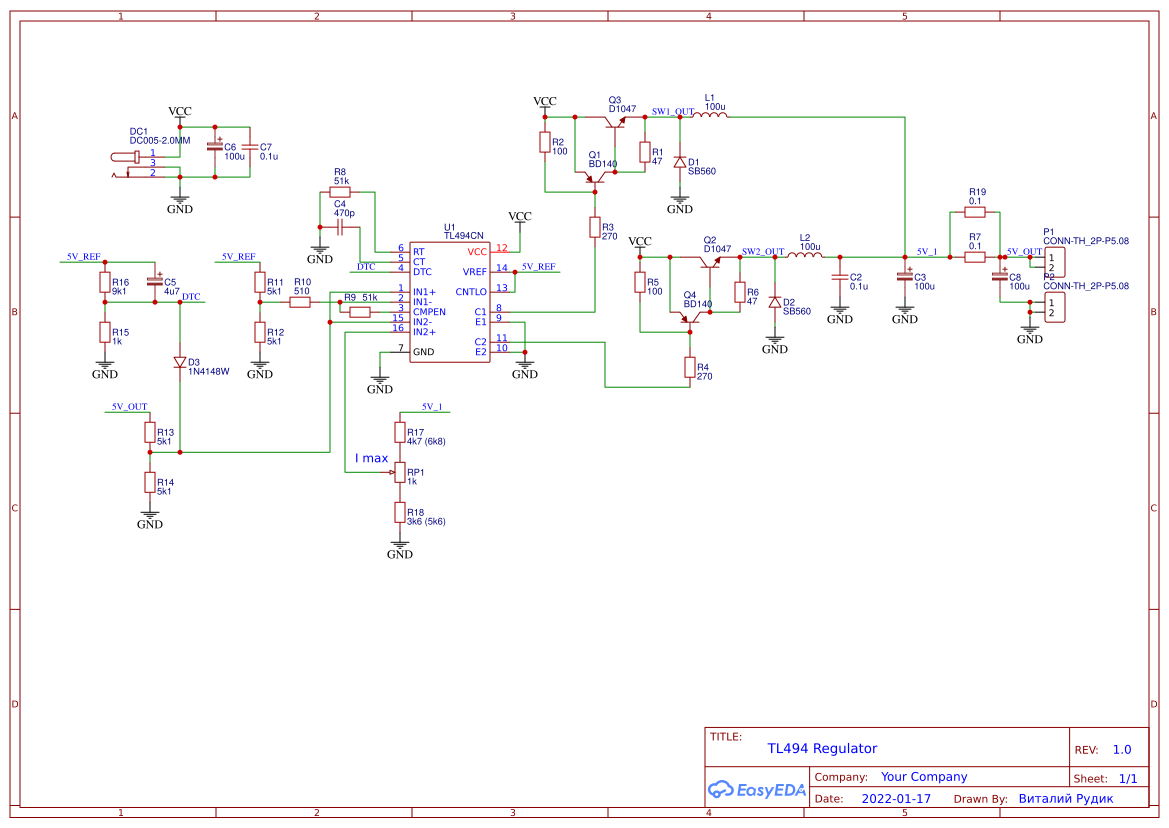Click the DC005-2.0MM part name

click(x=160, y=140)
